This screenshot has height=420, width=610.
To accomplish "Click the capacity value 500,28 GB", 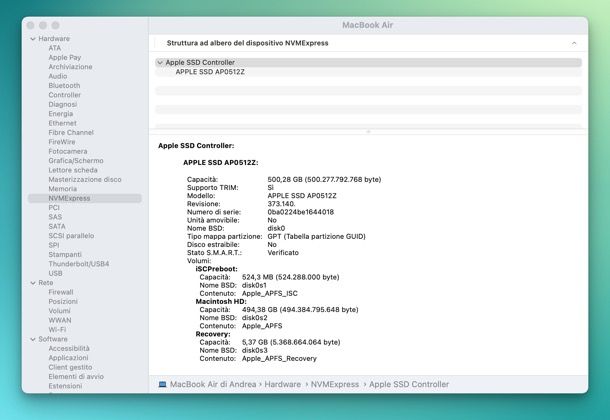I will [285, 179].
